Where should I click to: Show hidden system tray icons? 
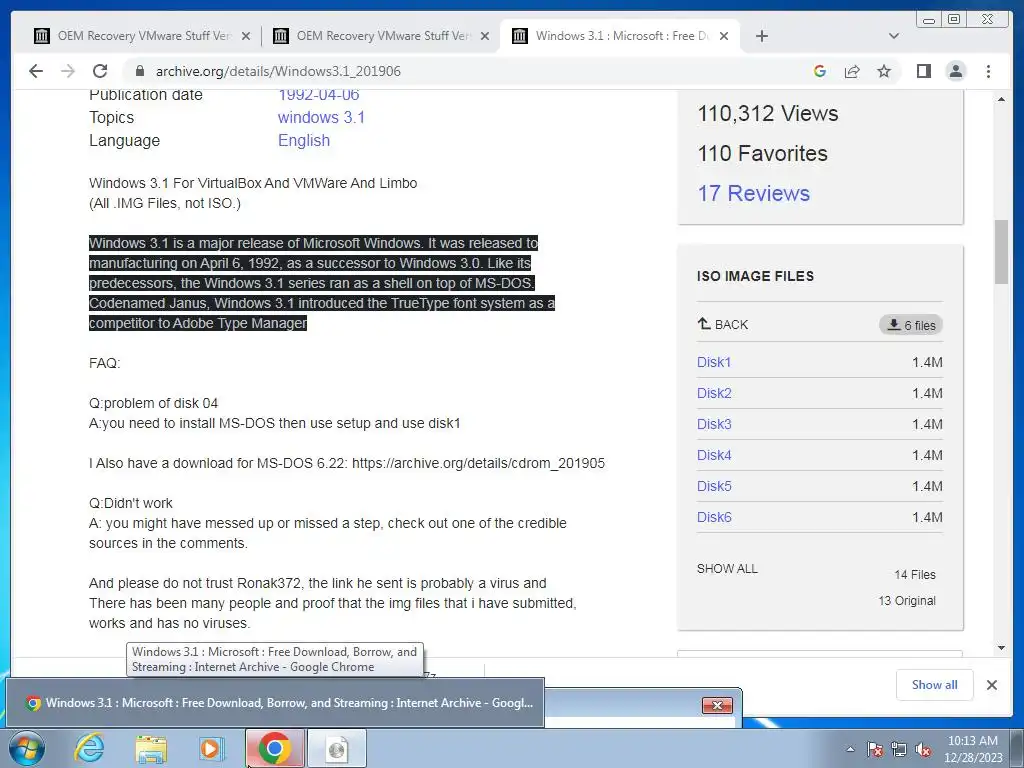pyautogui.click(x=850, y=749)
